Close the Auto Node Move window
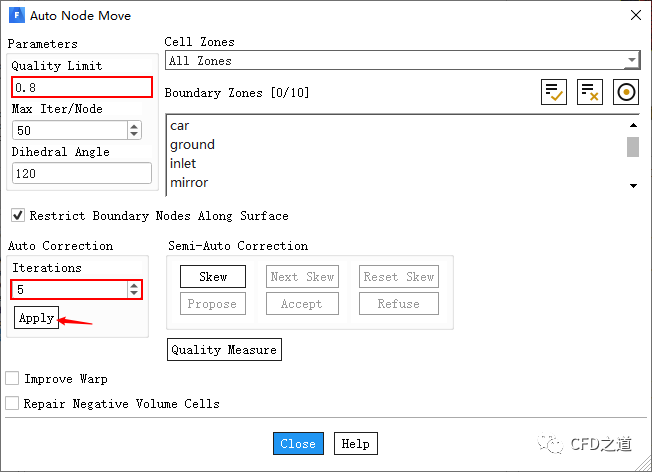Viewport: 652px width, 472px height. 635,16
